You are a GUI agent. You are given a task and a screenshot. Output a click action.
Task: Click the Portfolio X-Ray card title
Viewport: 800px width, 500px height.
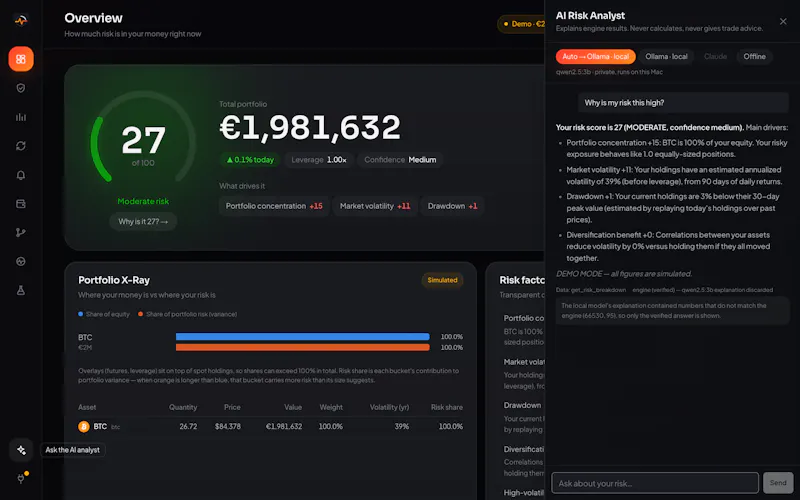pos(114,280)
